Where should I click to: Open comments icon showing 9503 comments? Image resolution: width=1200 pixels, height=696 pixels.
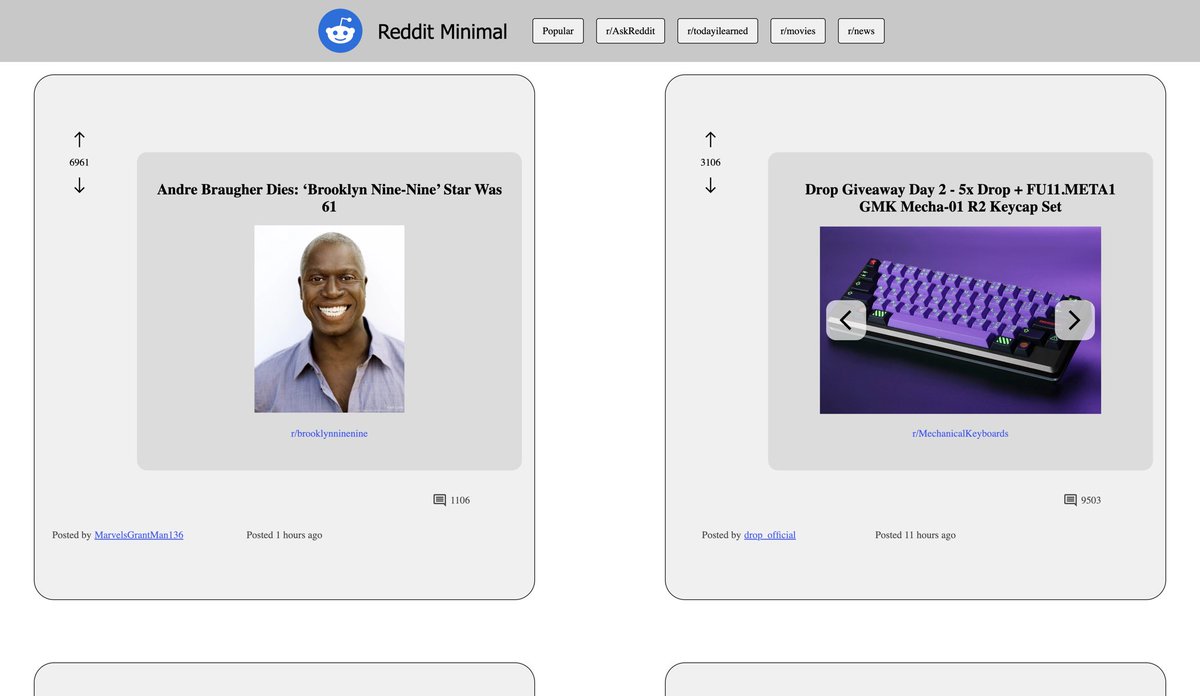point(1070,500)
